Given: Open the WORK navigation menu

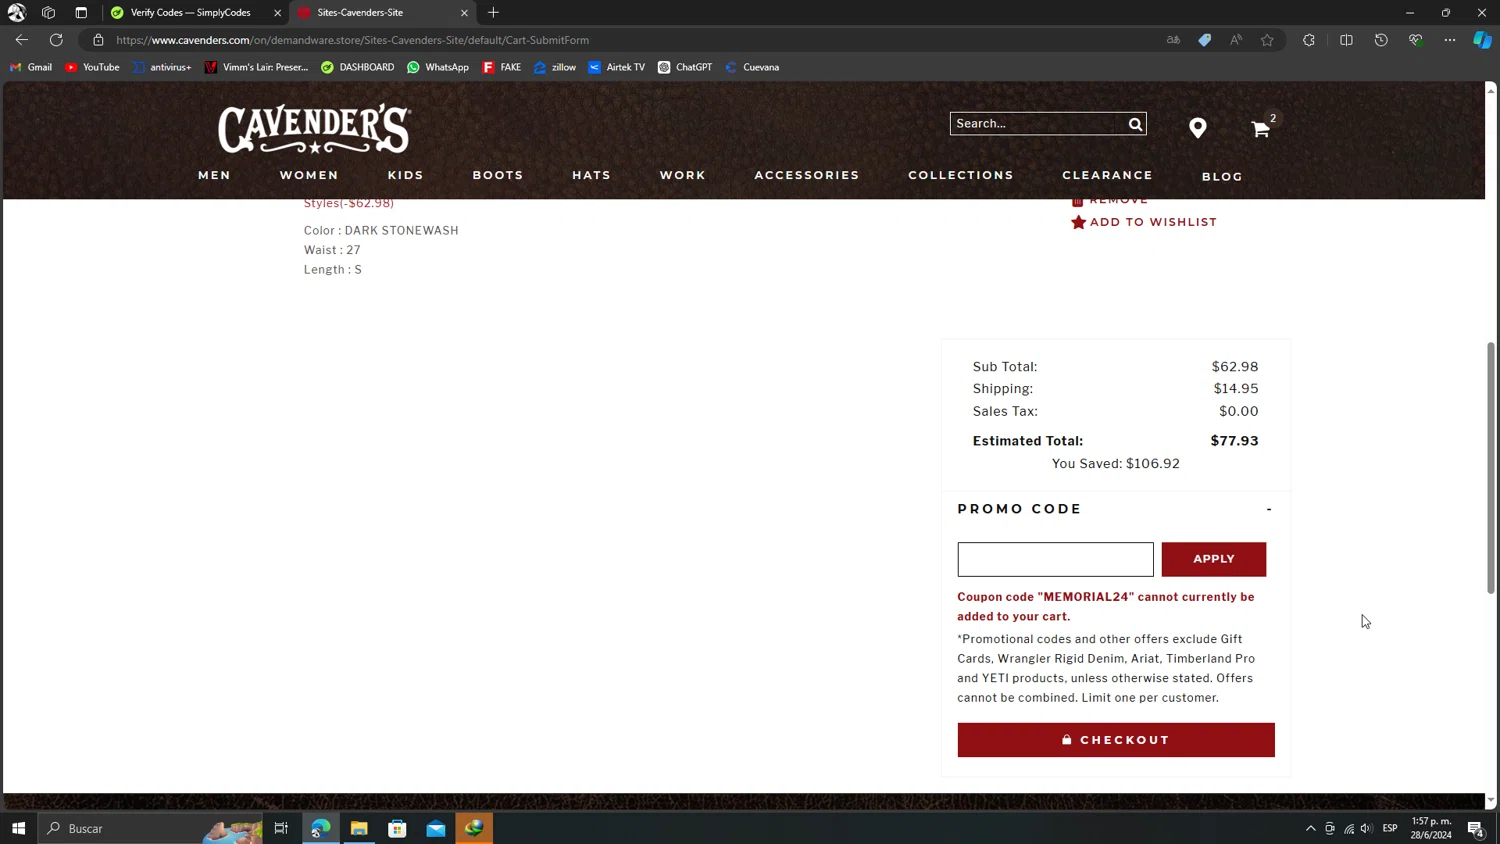Looking at the screenshot, I should 682,175.
